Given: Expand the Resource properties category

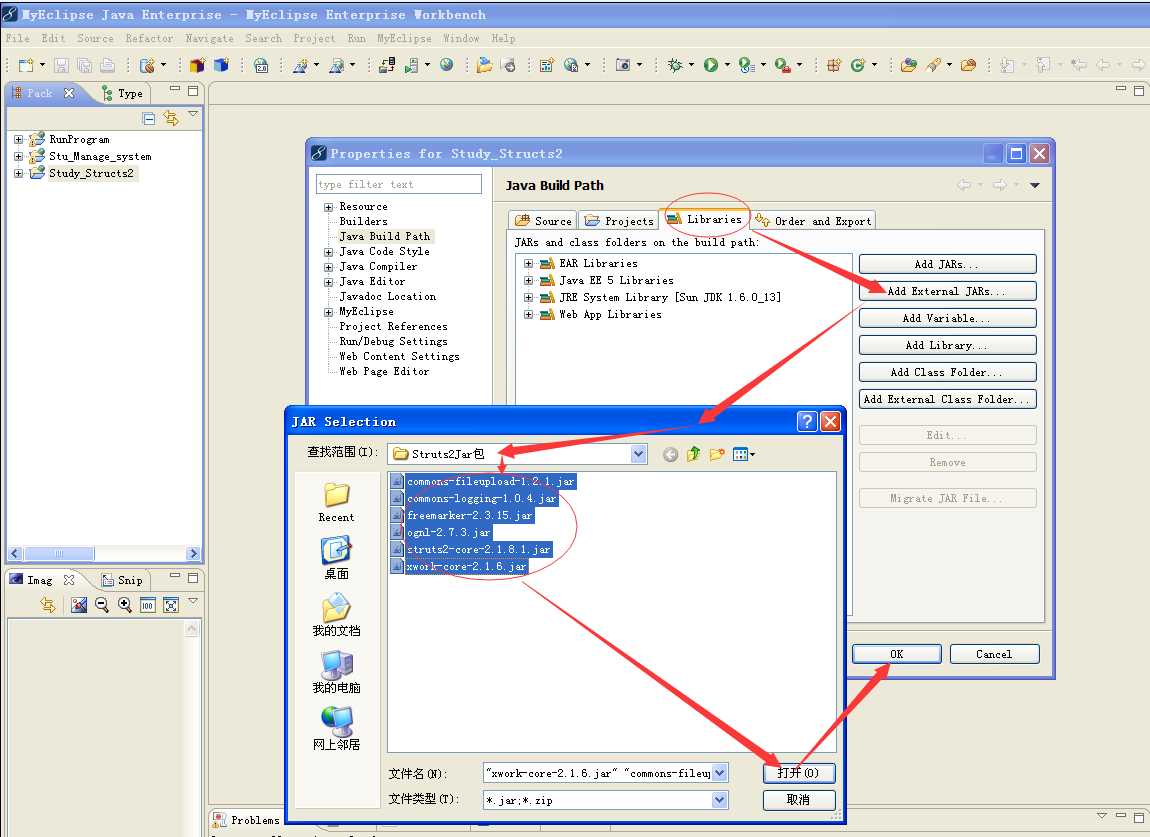Looking at the screenshot, I should 329,208.
